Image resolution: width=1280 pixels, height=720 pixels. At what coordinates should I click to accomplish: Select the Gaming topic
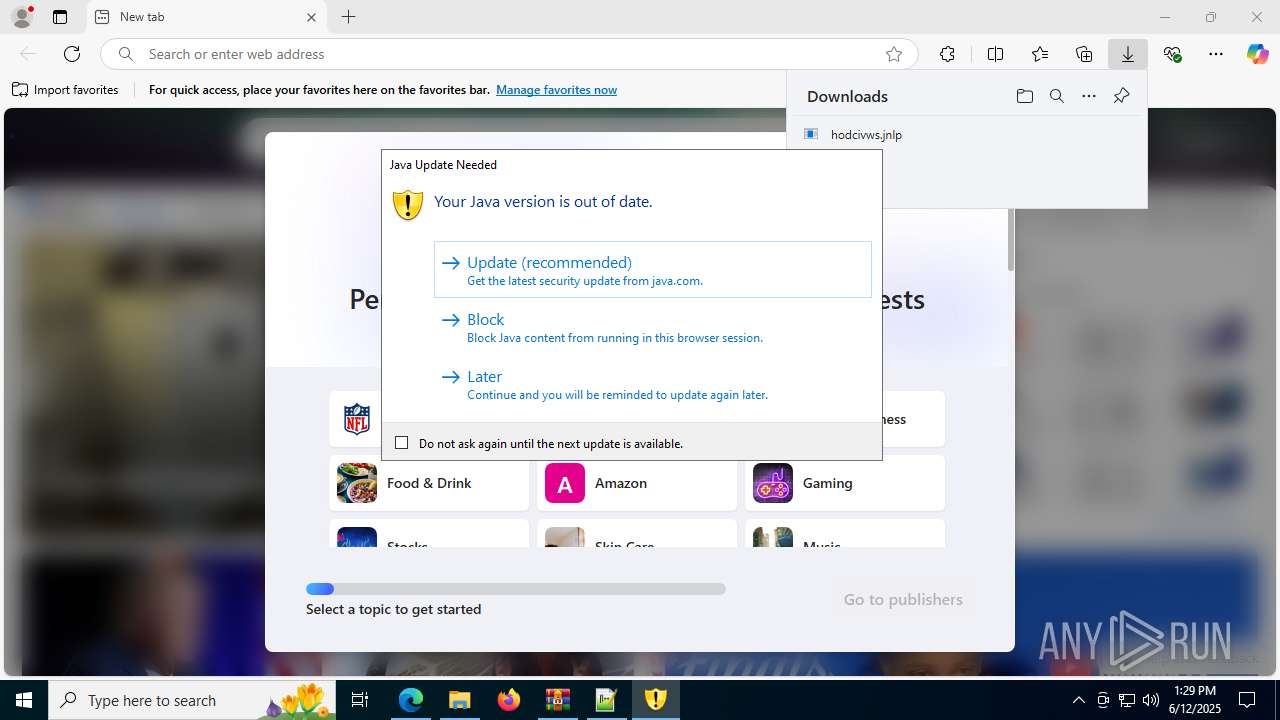click(x=845, y=483)
